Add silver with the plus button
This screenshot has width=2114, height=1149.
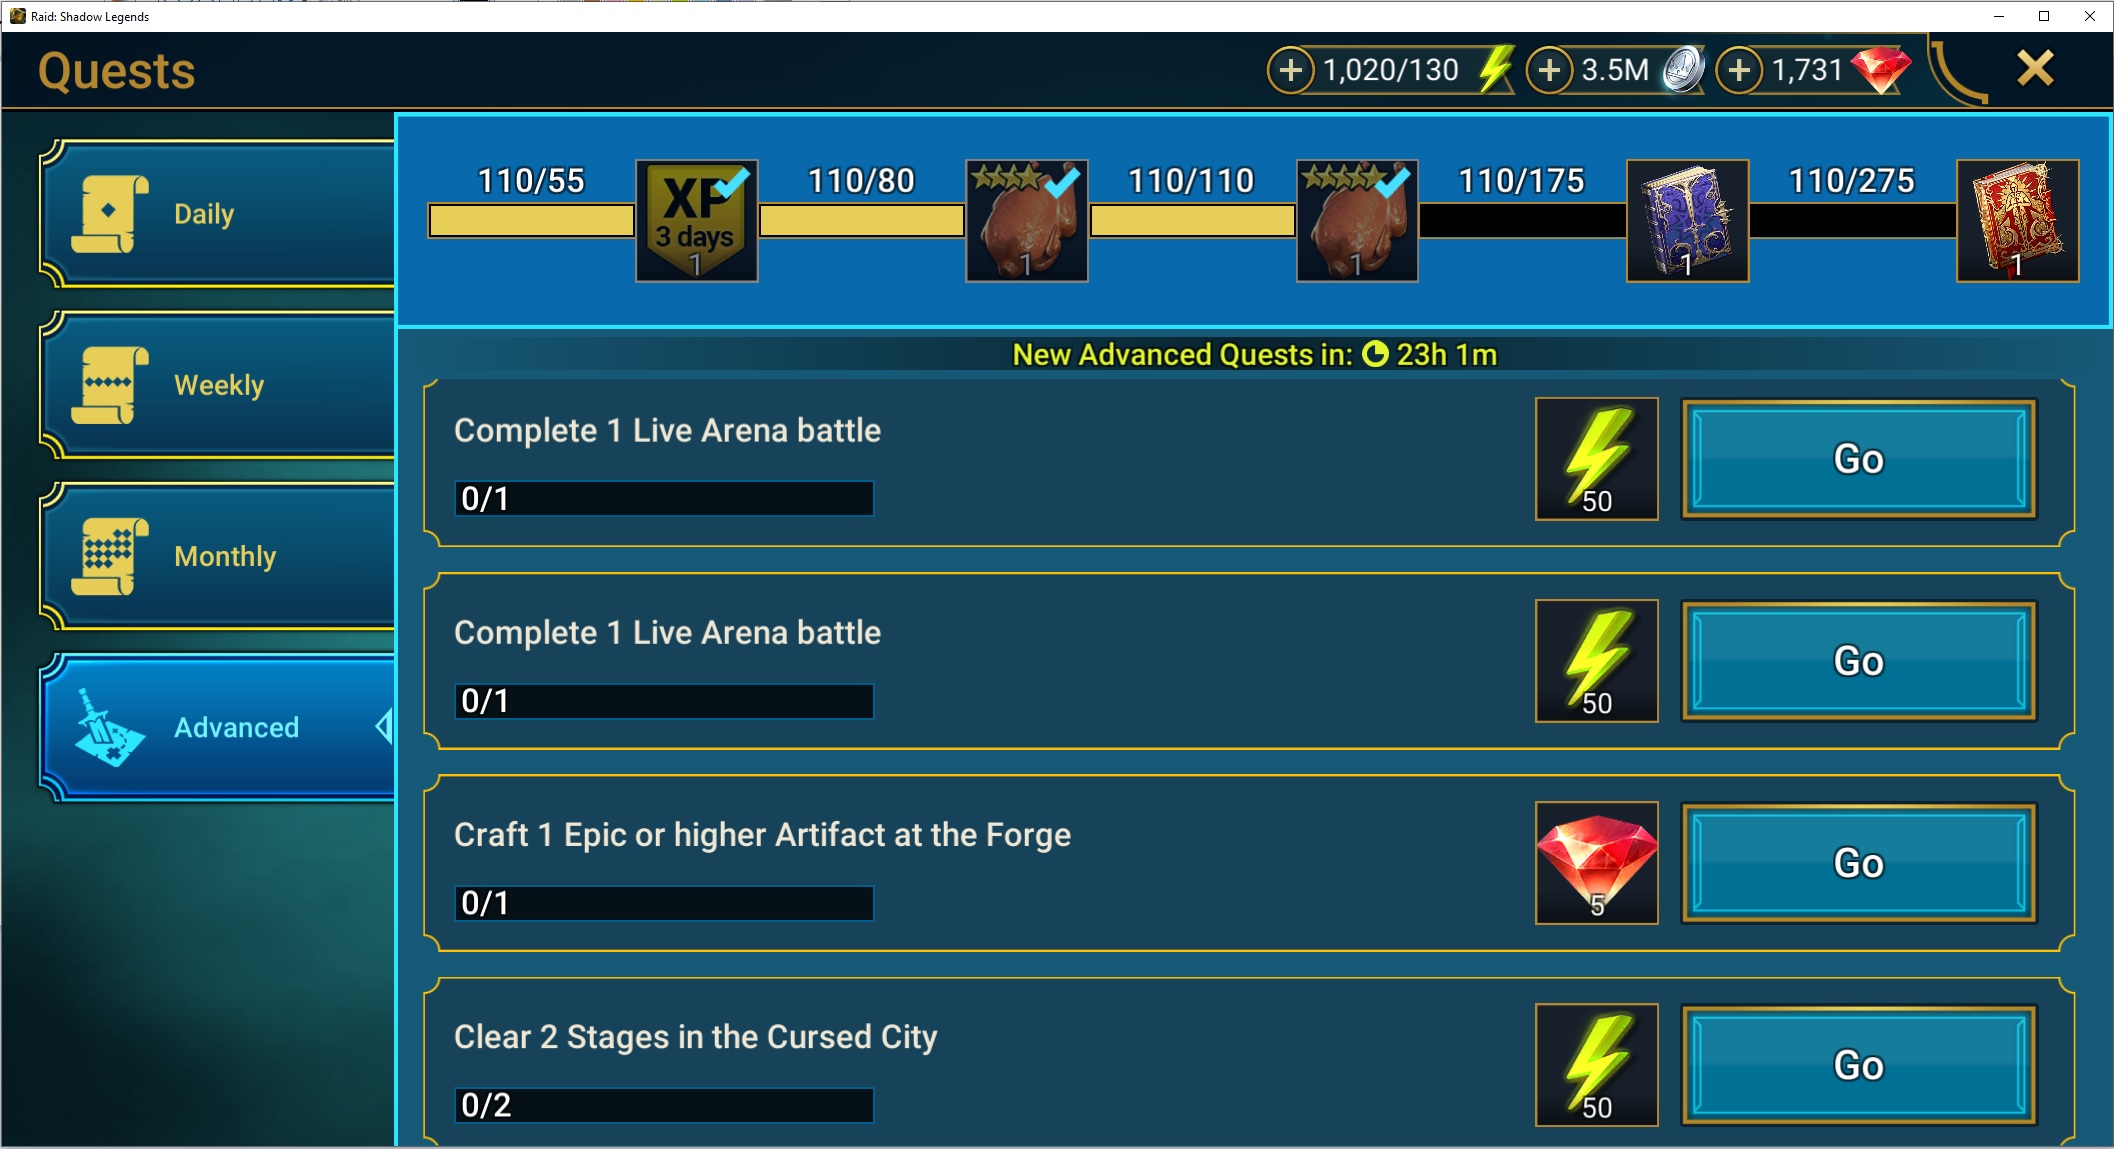pyautogui.click(x=1549, y=70)
